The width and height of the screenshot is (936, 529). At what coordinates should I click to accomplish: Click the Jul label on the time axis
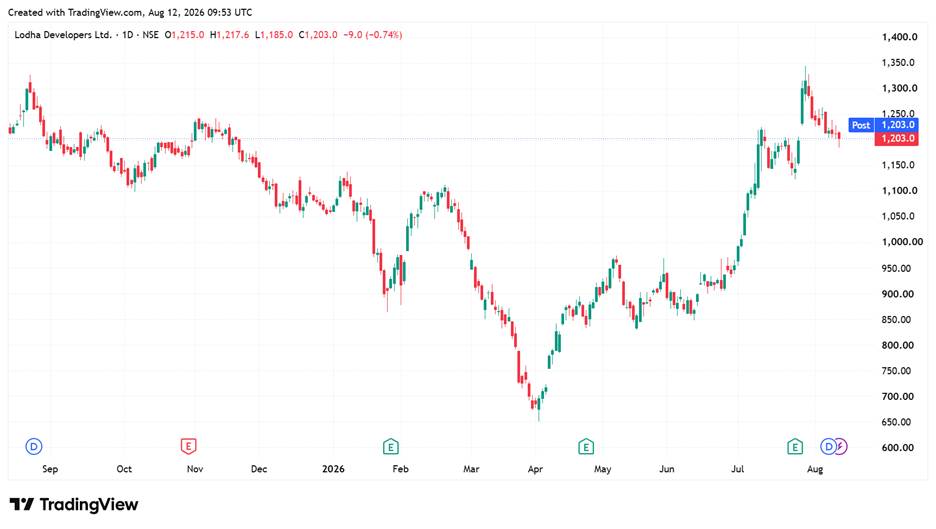tap(738, 469)
